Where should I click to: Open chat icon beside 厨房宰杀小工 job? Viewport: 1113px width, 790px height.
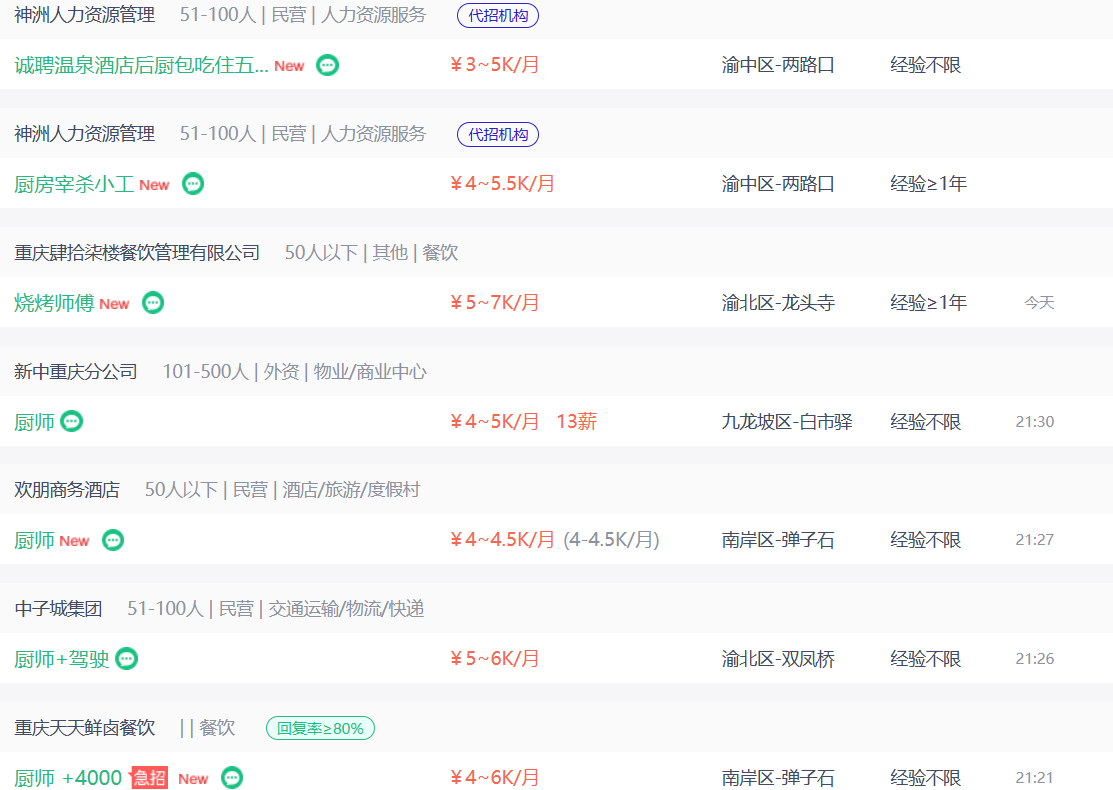[x=193, y=184]
